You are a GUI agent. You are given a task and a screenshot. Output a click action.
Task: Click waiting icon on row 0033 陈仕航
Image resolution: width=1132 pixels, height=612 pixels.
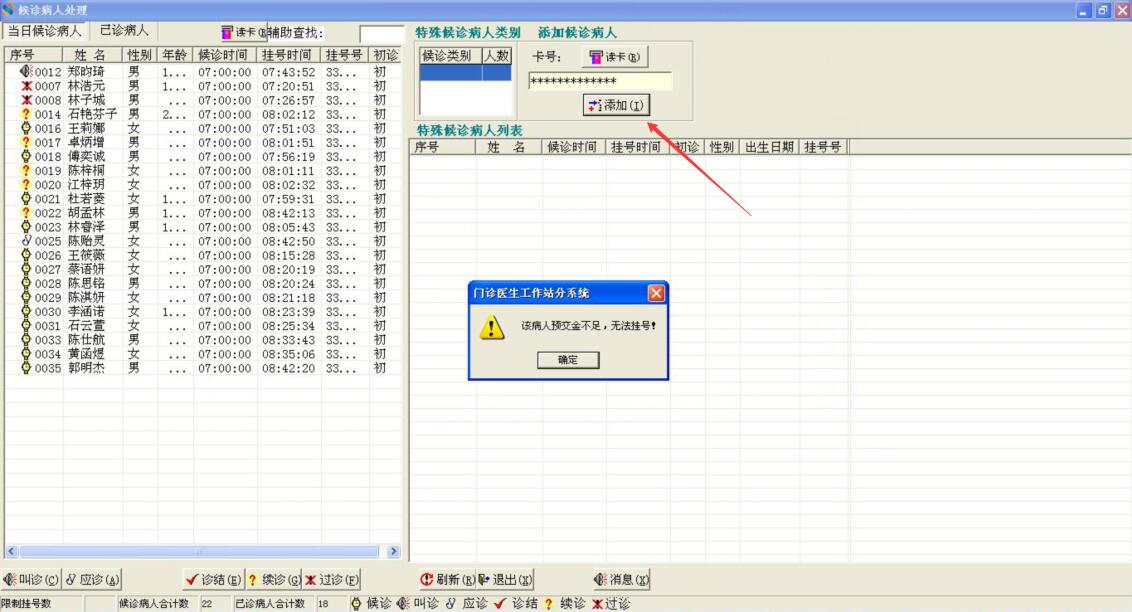click(26, 339)
